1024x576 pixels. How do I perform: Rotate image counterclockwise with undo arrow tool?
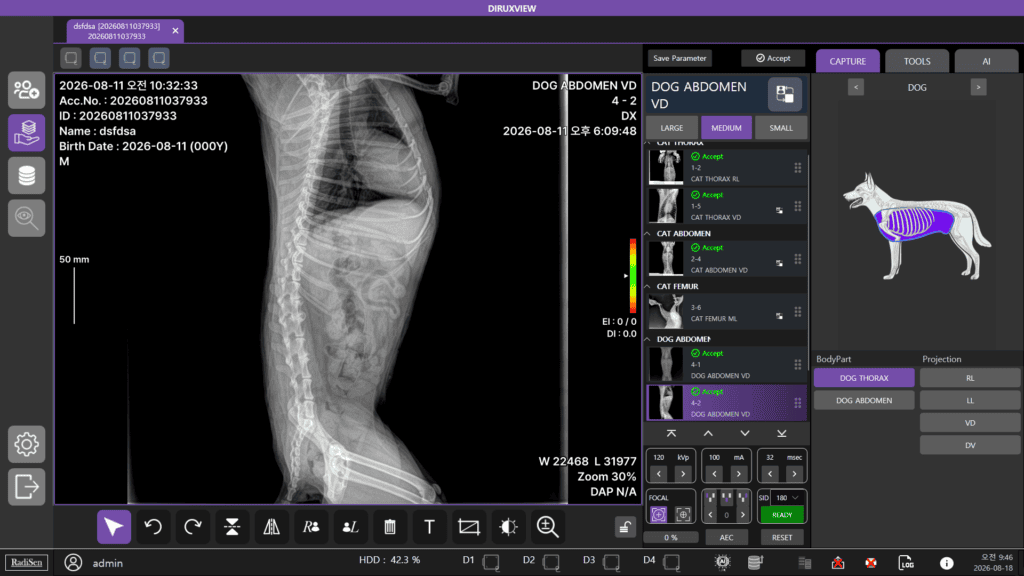[153, 527]
